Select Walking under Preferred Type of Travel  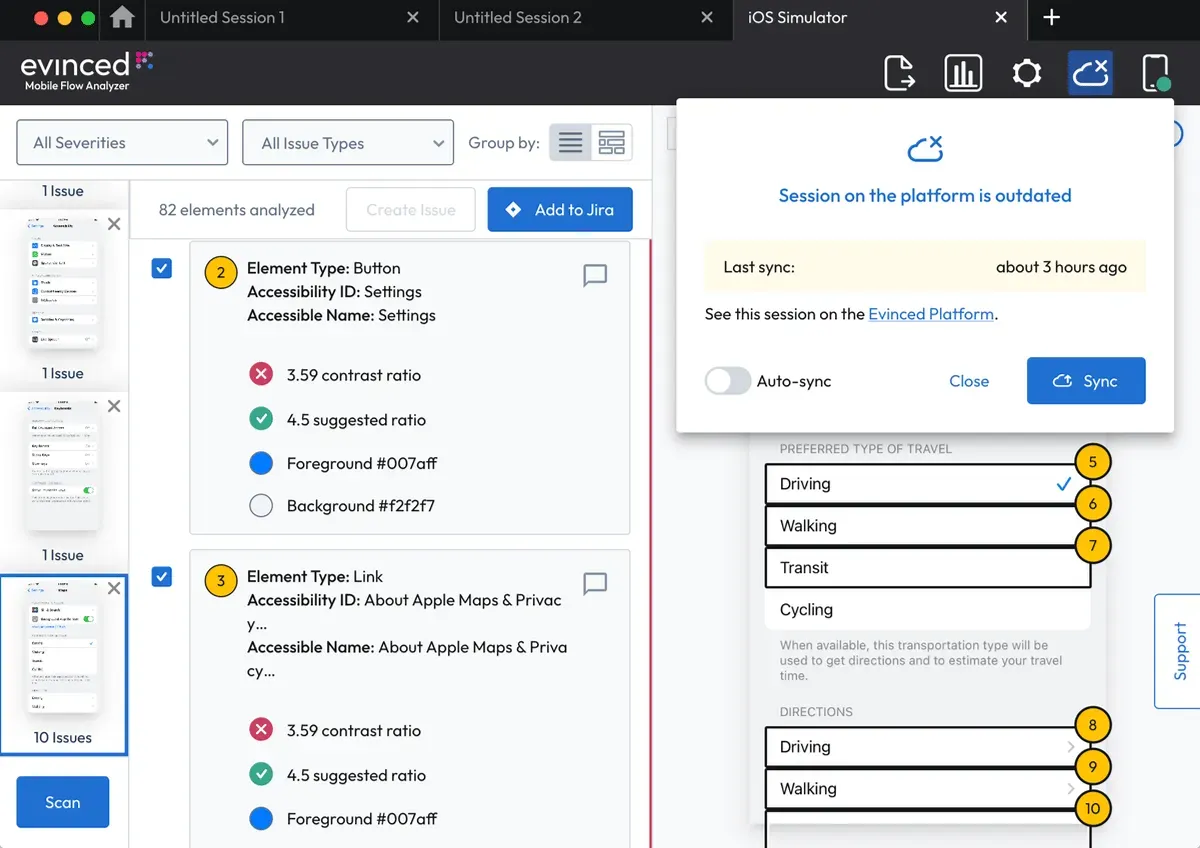coord(927,526)
